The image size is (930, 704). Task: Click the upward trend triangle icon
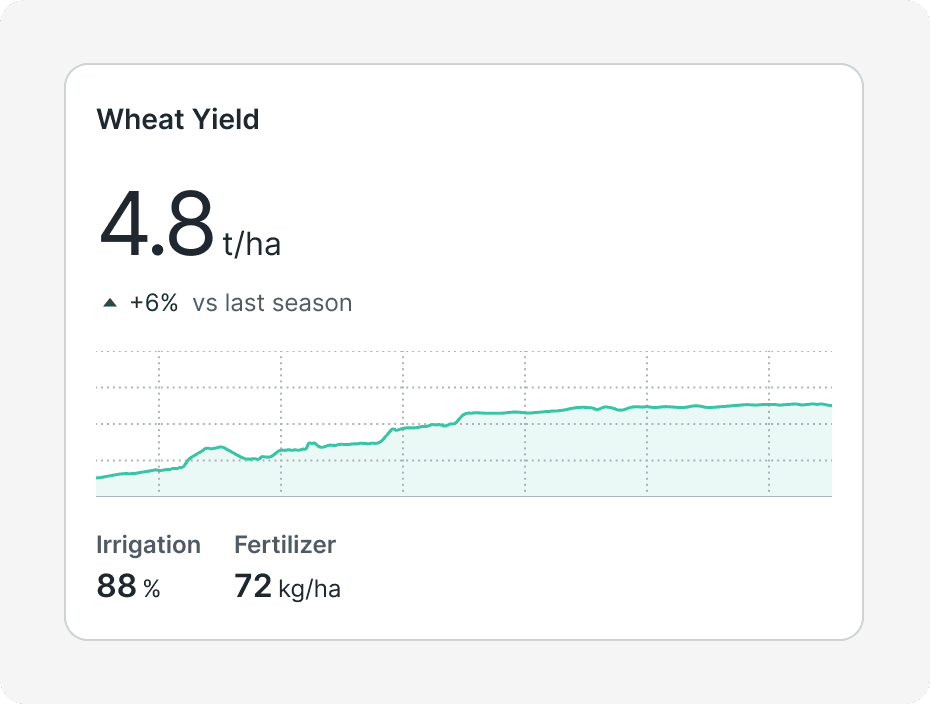click(x=110, y=303)
